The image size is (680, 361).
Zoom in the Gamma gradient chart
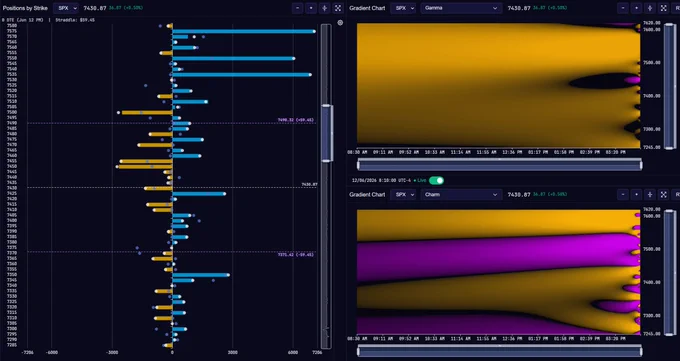click(x=637, y=8)
